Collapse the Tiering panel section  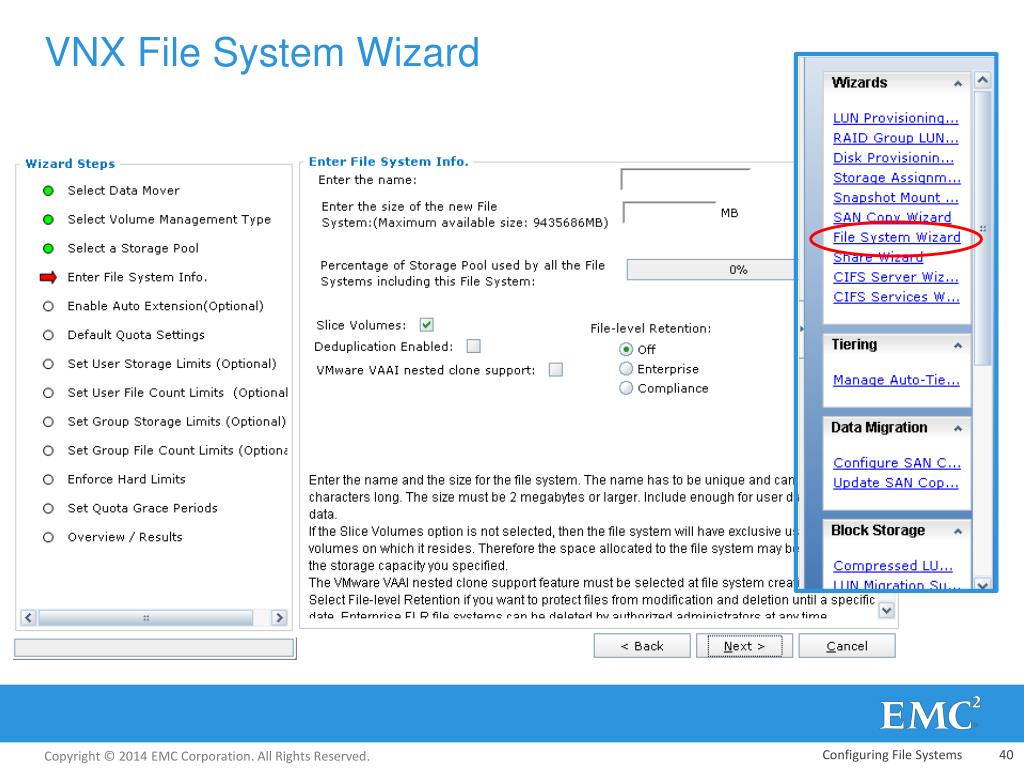pyautogui.click(x=957, y=345)
